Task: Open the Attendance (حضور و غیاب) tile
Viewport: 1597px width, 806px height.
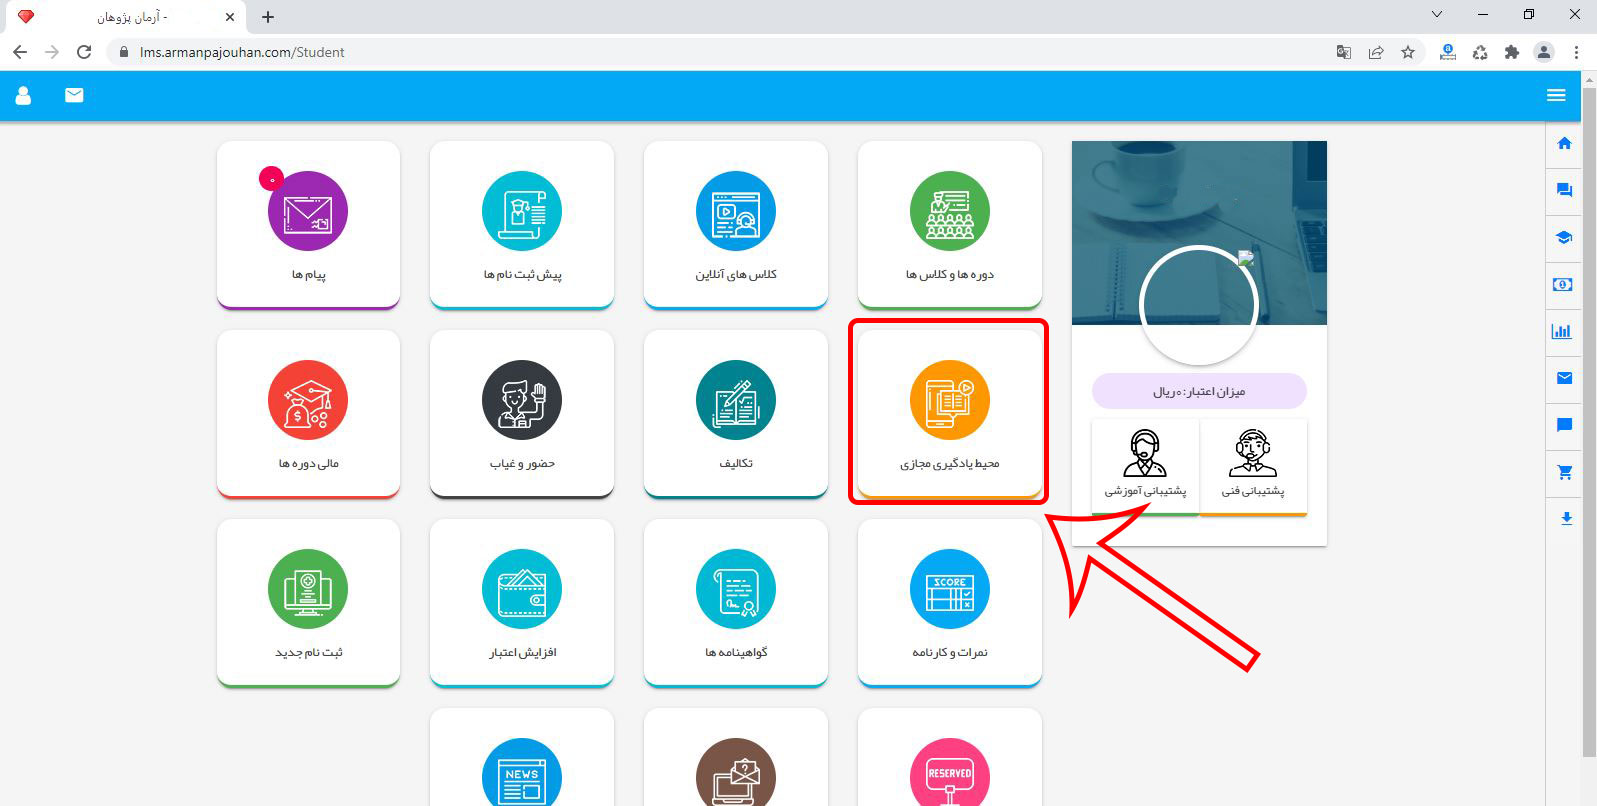Action: click(x=522, y=413)
